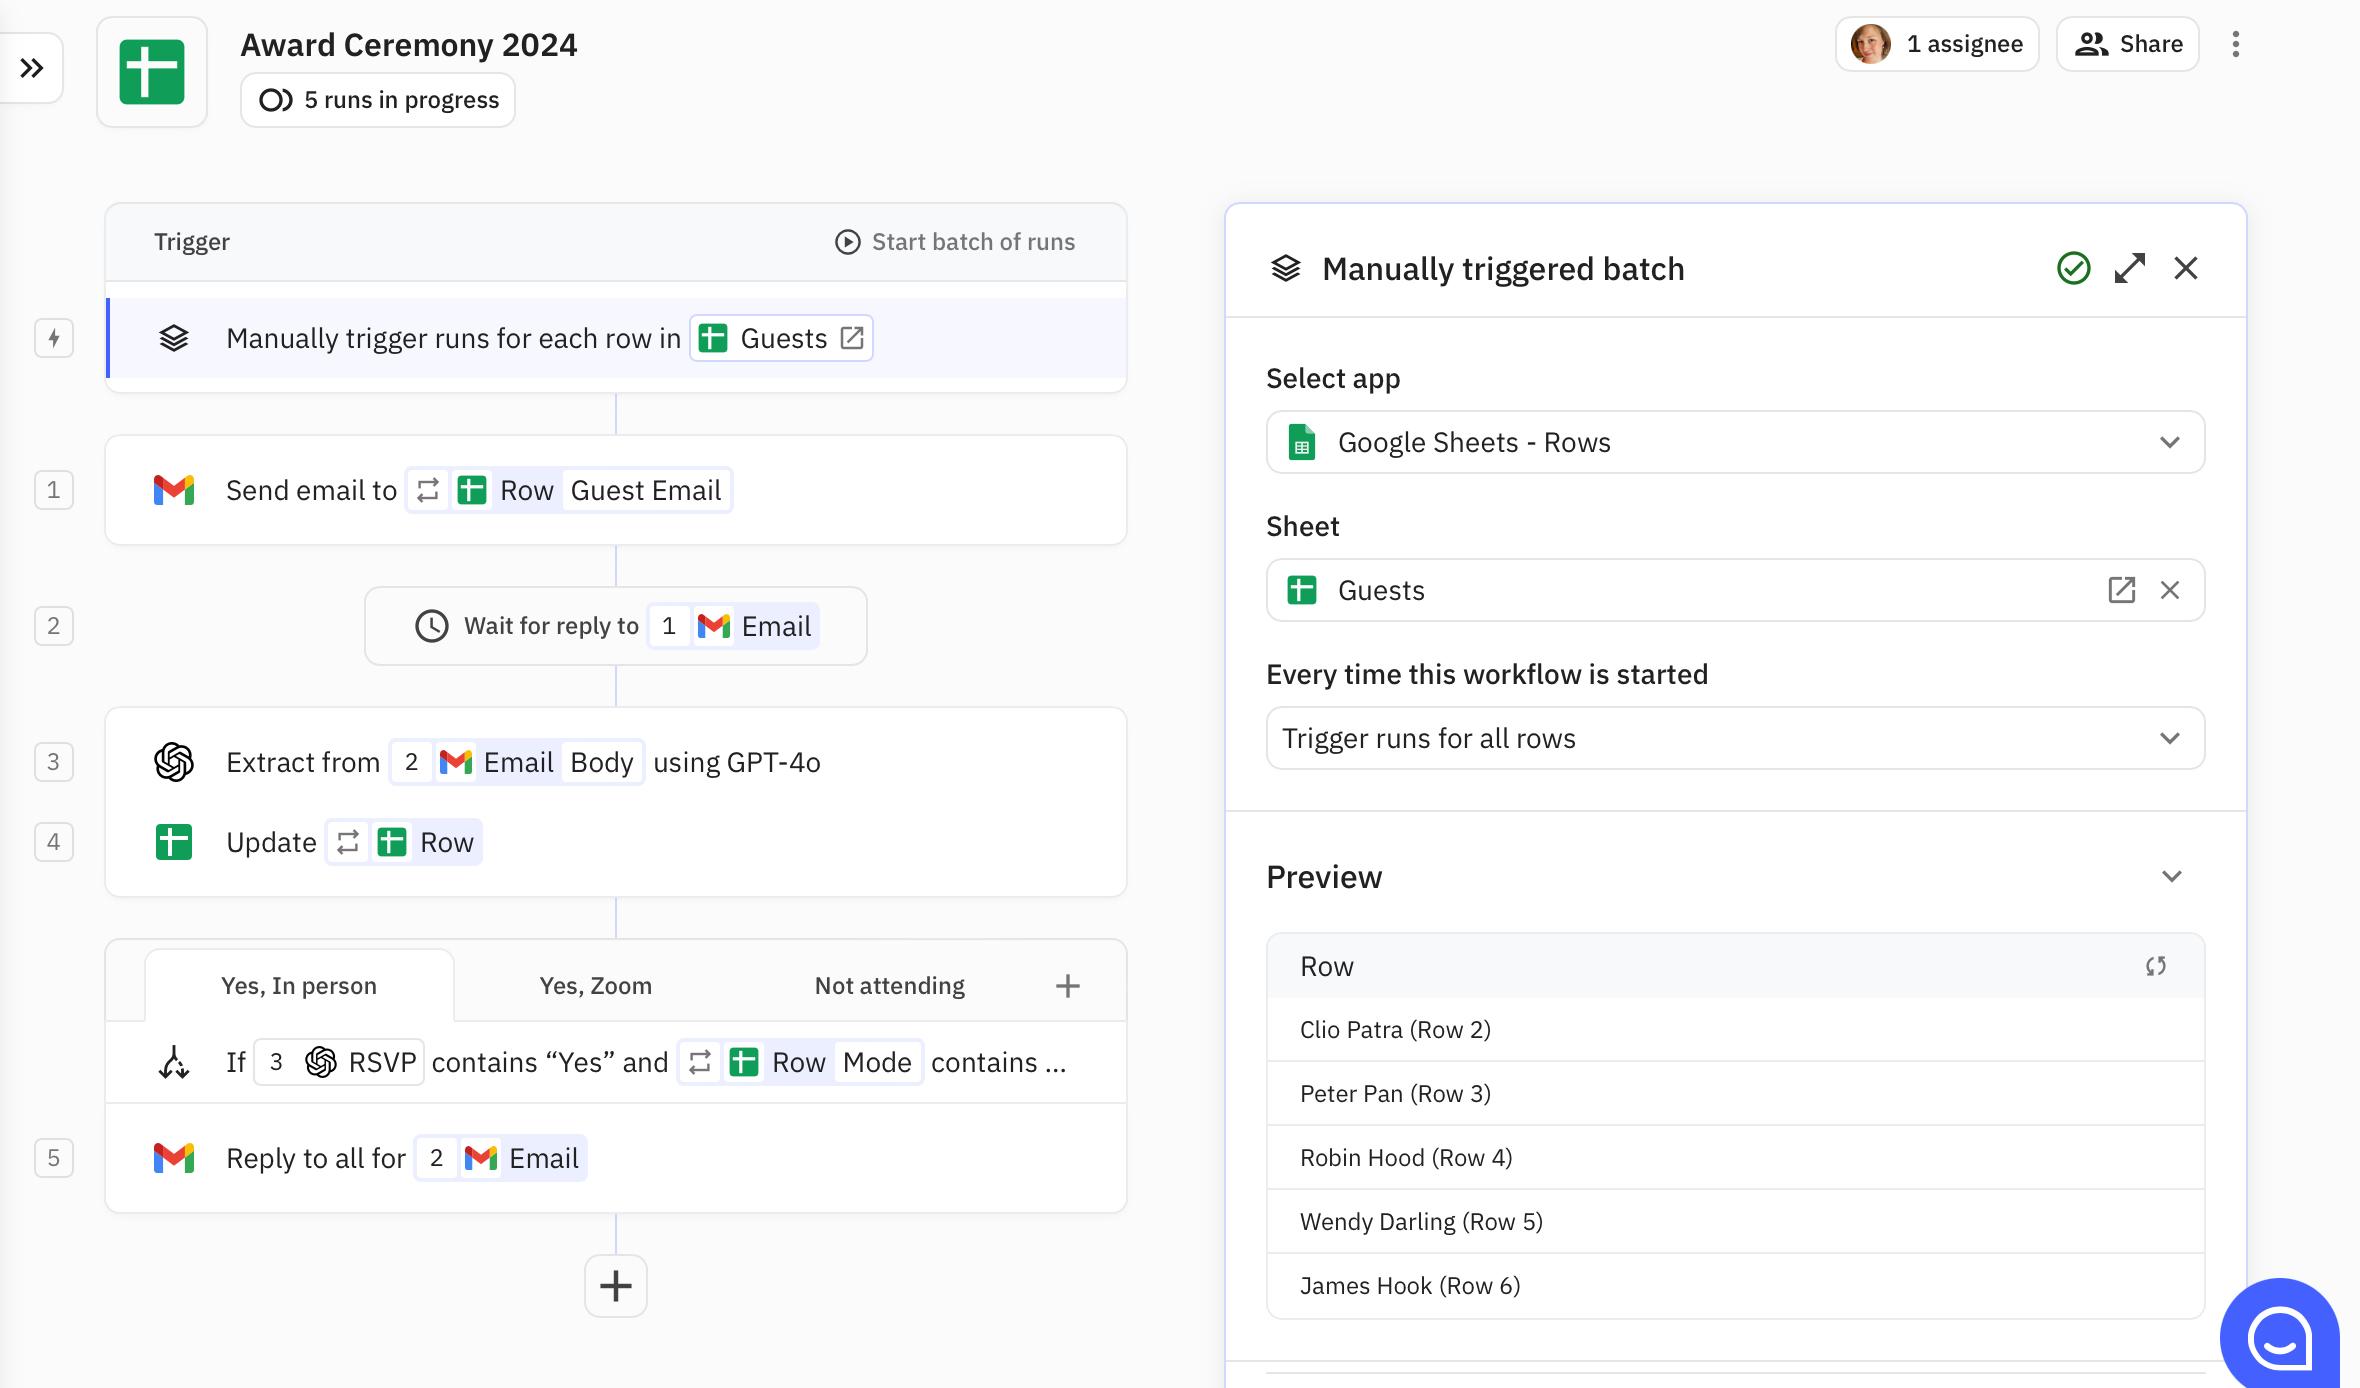
Task: Expand the Manually triggered batch panel
Action: [x=2129, y=268]
